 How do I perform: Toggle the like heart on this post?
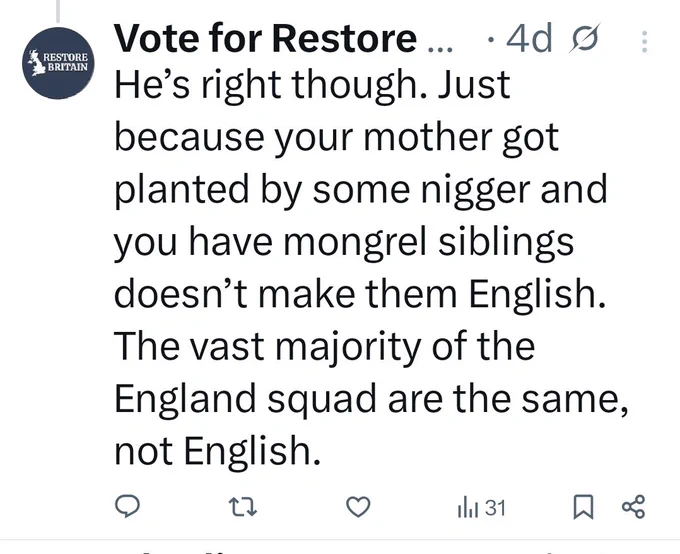tap(358, 507)
